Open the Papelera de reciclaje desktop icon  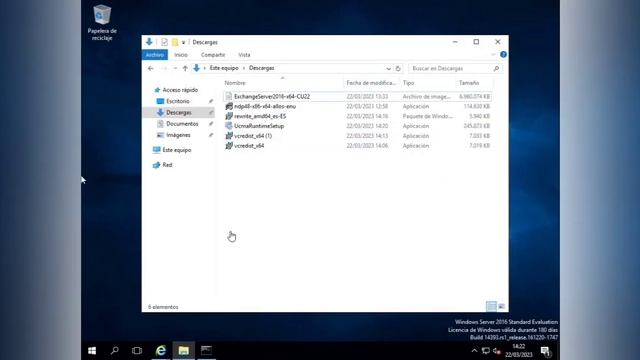coord(102,22)
